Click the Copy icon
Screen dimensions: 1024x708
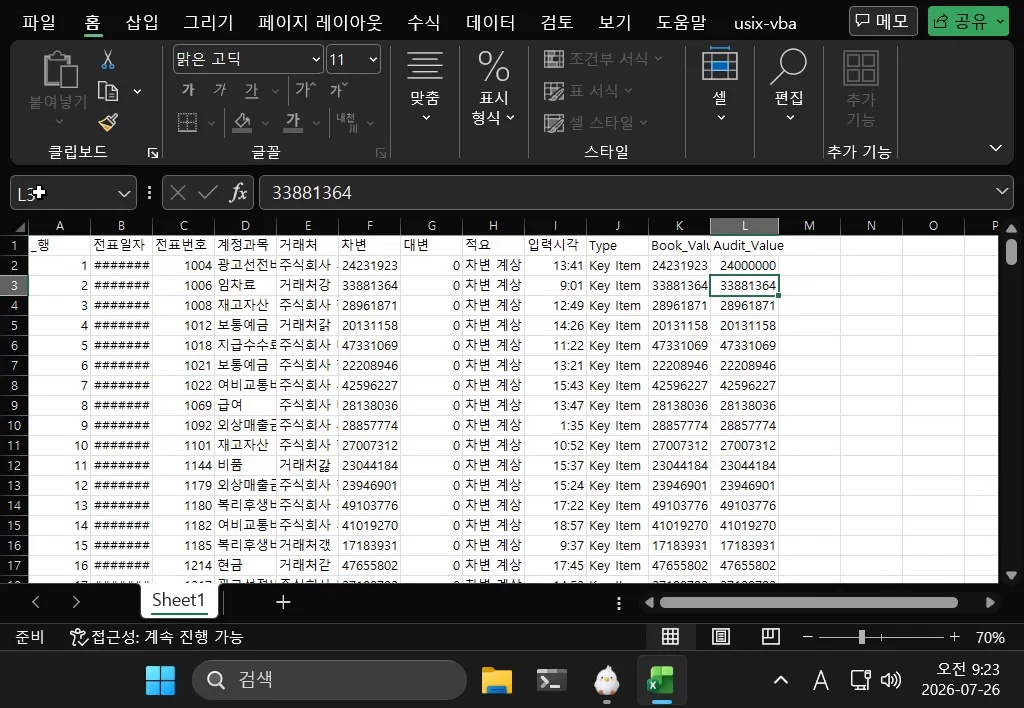click(108, 91)
